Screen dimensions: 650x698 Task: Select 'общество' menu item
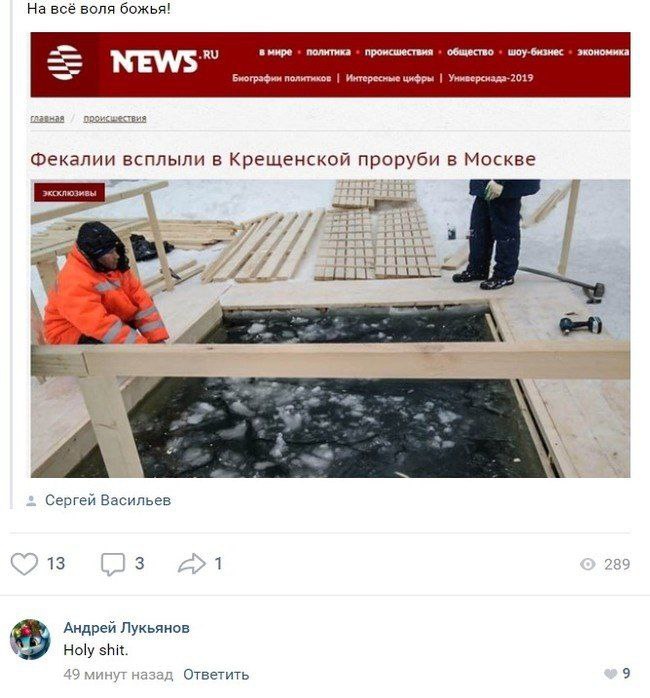(x=470, y=52)
